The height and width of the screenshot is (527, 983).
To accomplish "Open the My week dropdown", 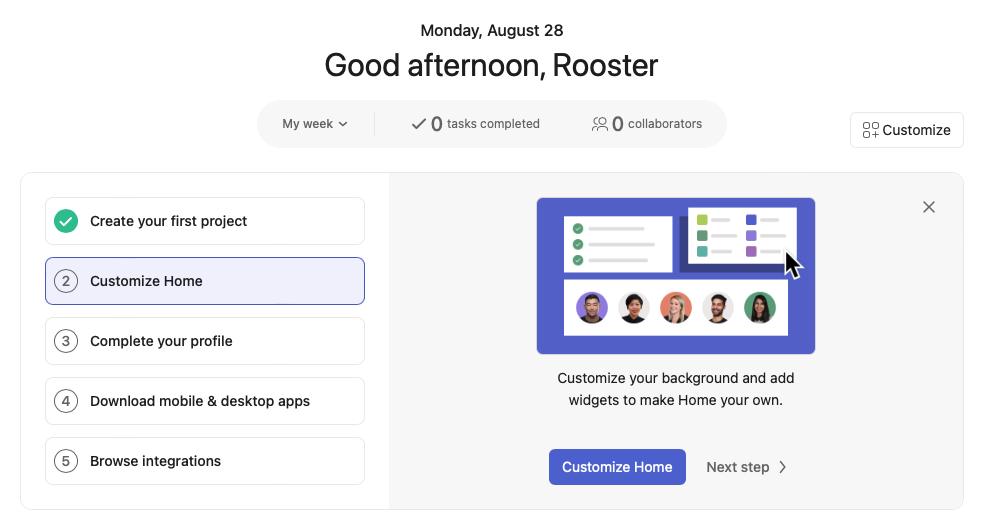I will pyautogui.click(x=314, y=124).
